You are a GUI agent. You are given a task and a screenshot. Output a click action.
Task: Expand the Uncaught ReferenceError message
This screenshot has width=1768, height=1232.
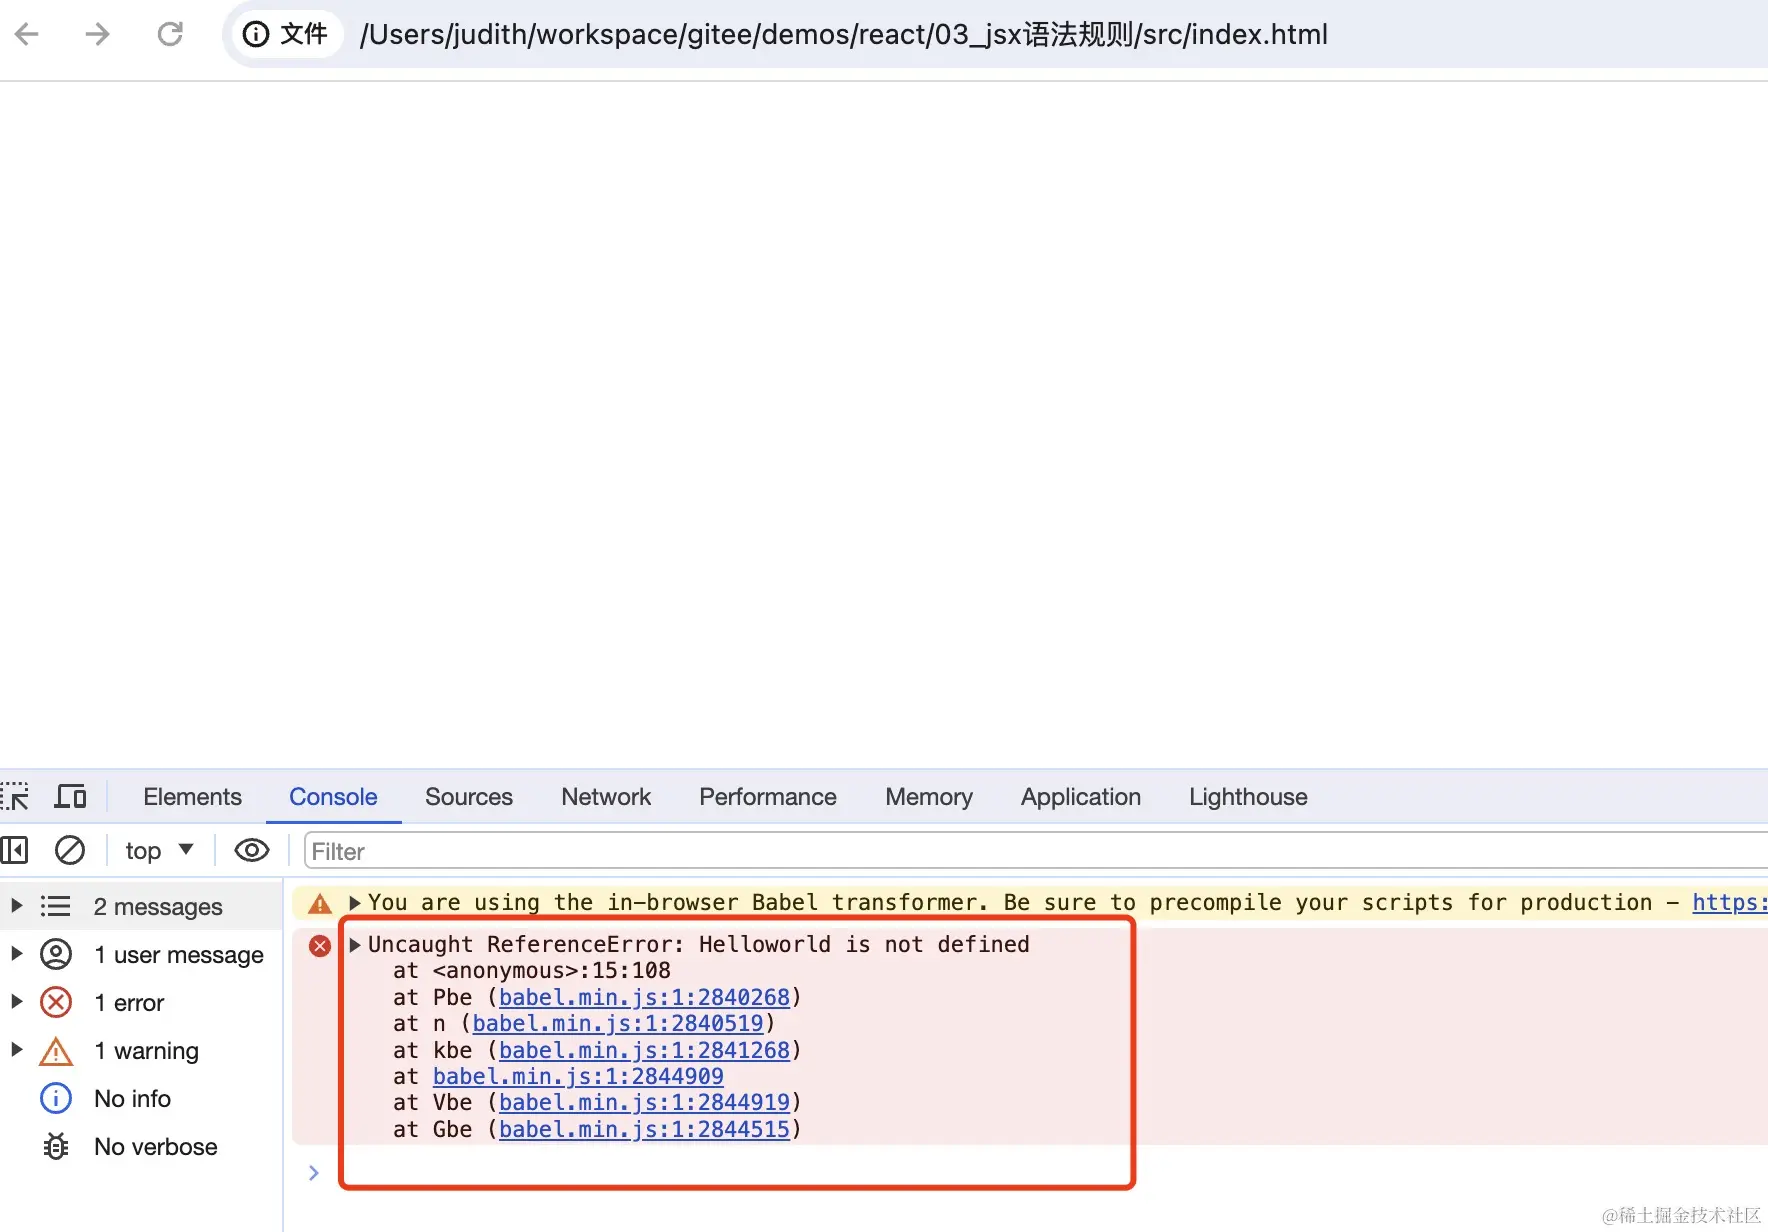pos(354,945)
